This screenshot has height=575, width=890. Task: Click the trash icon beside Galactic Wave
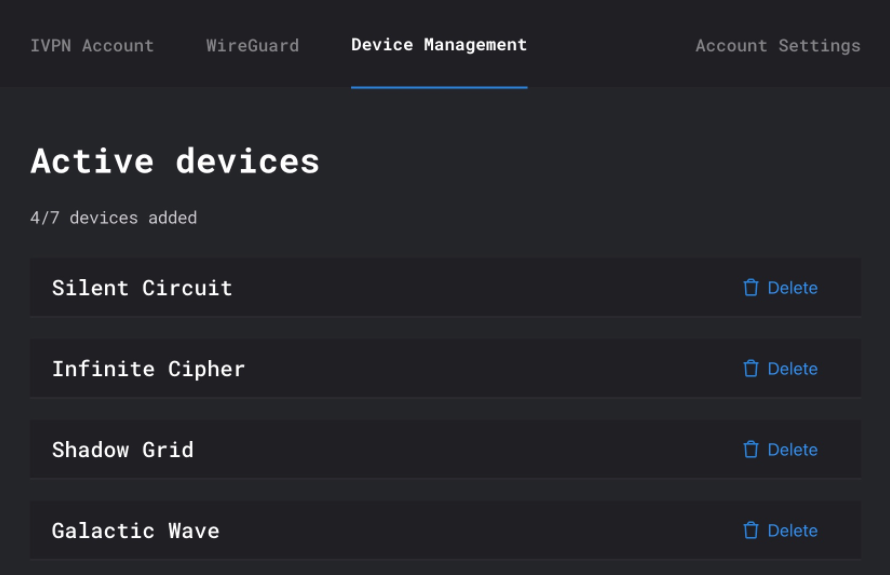750,531
